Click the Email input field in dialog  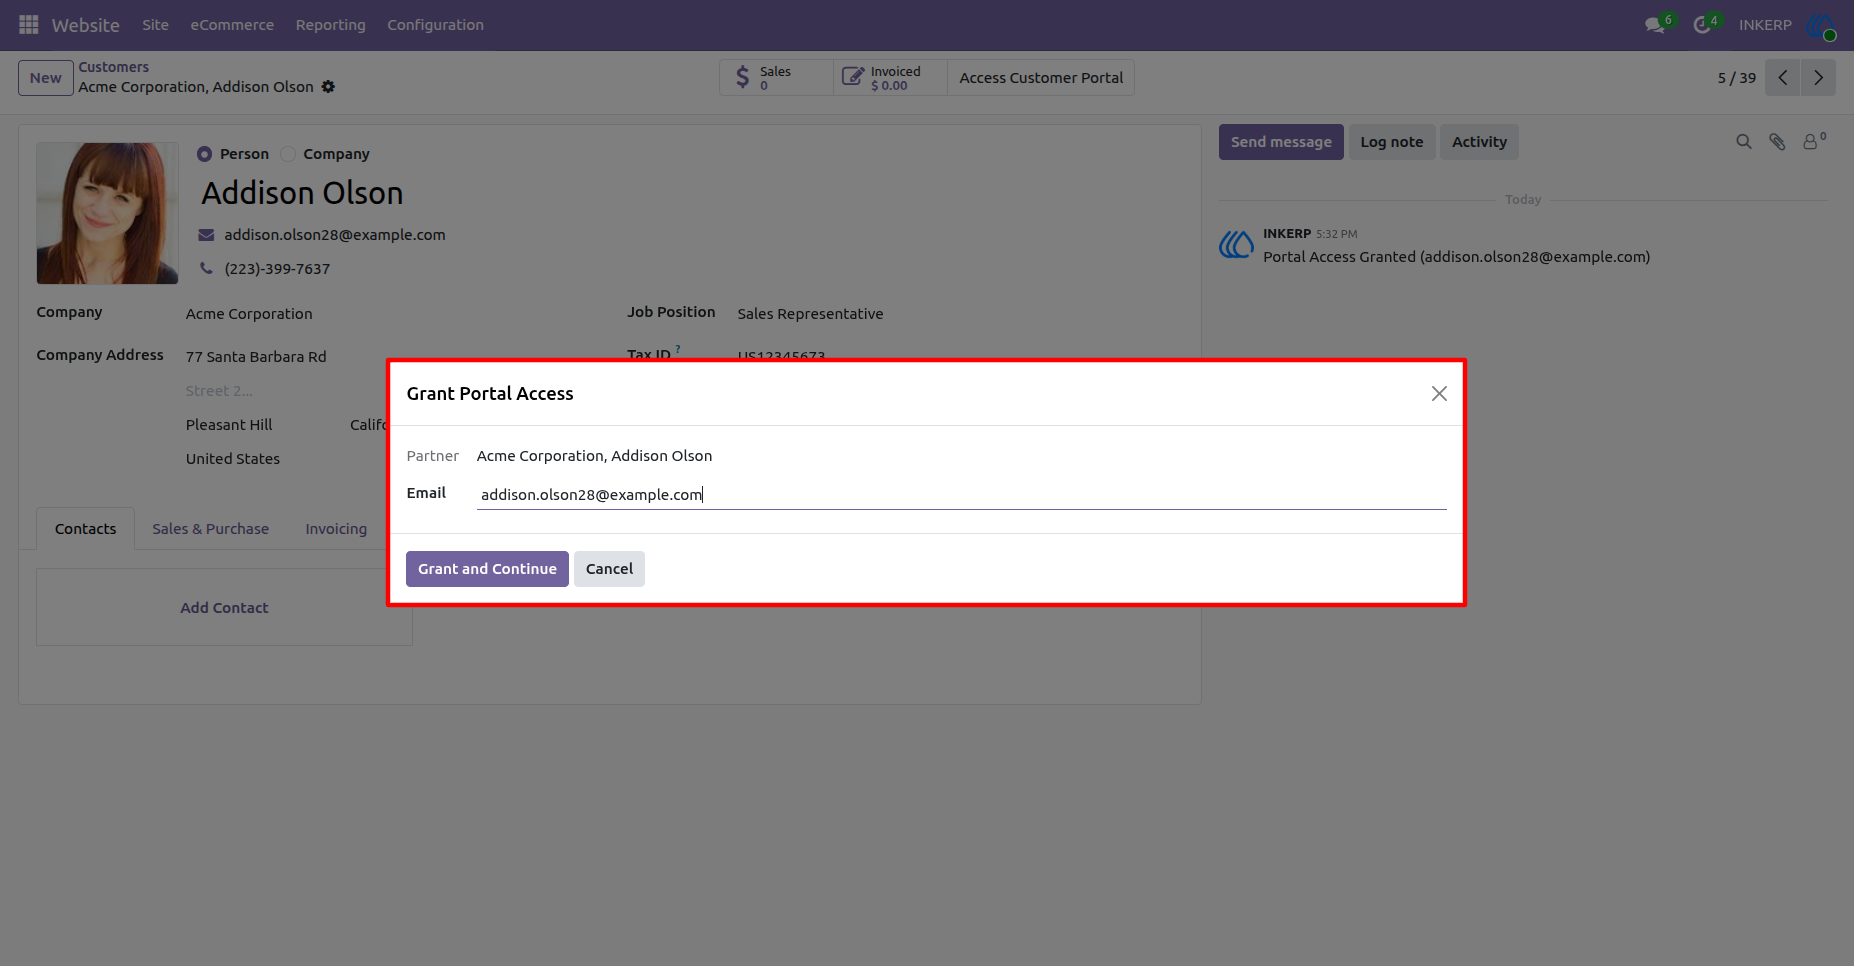click(961, 495)
